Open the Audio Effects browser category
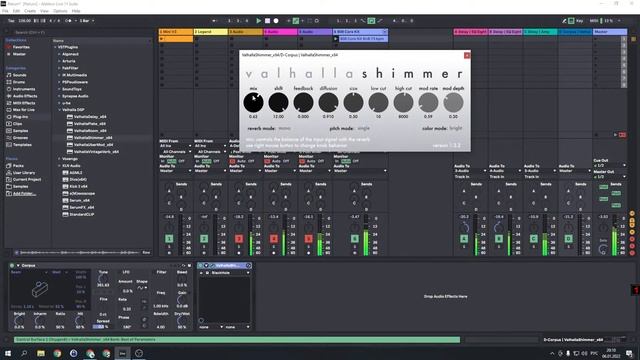Viewport: 640px width, 360px height. coord(24,96)
